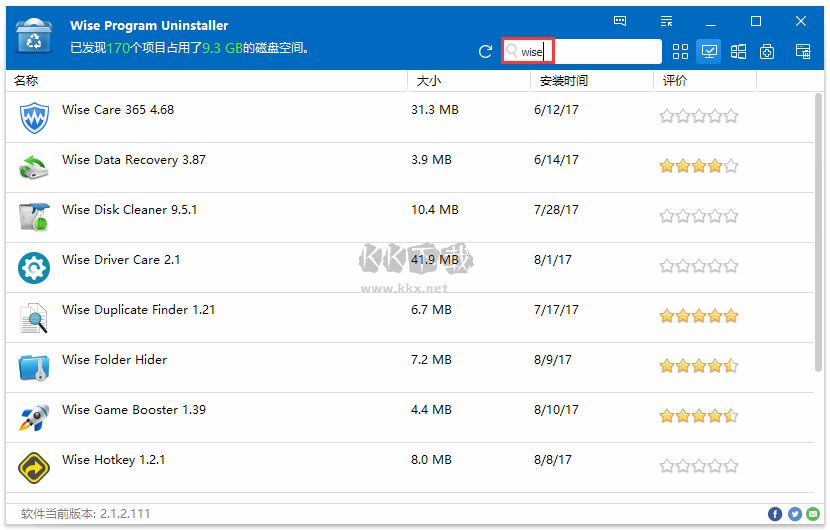Click version text 软件当前版本: 2.1.2.111
This screenshot has width=830, height=530.
coord(86,514)
